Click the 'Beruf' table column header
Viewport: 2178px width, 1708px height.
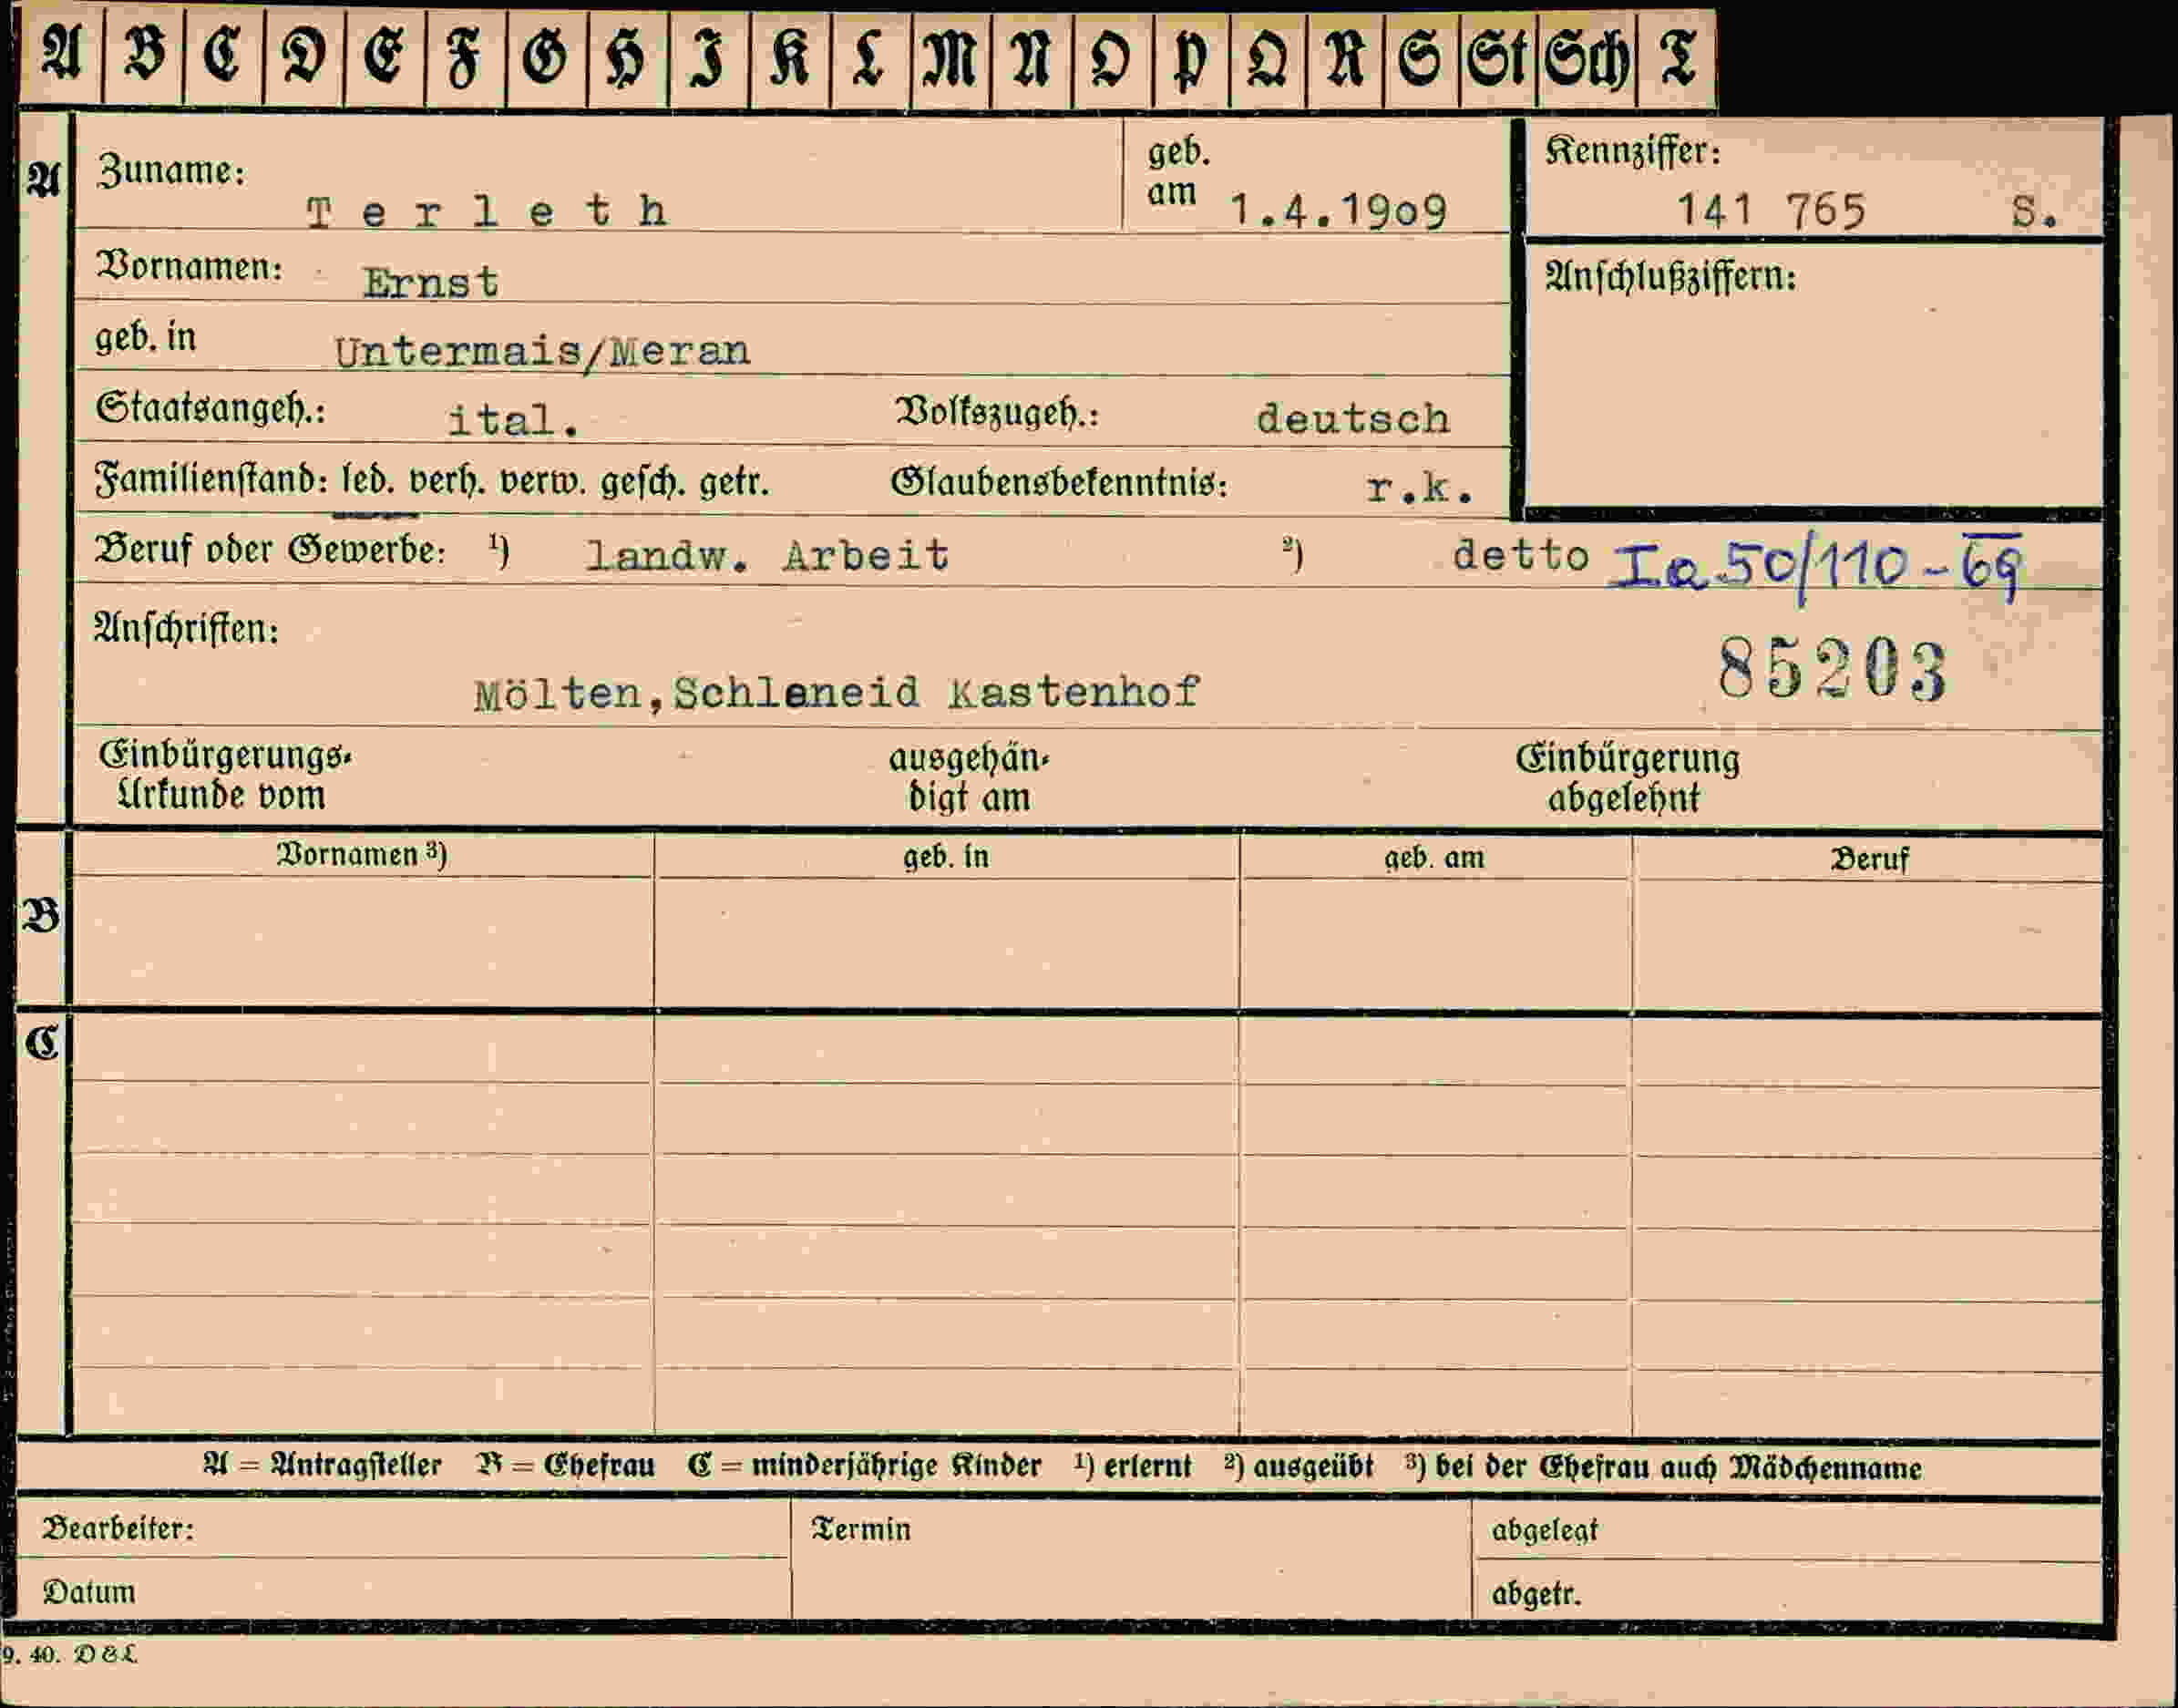1869,859
